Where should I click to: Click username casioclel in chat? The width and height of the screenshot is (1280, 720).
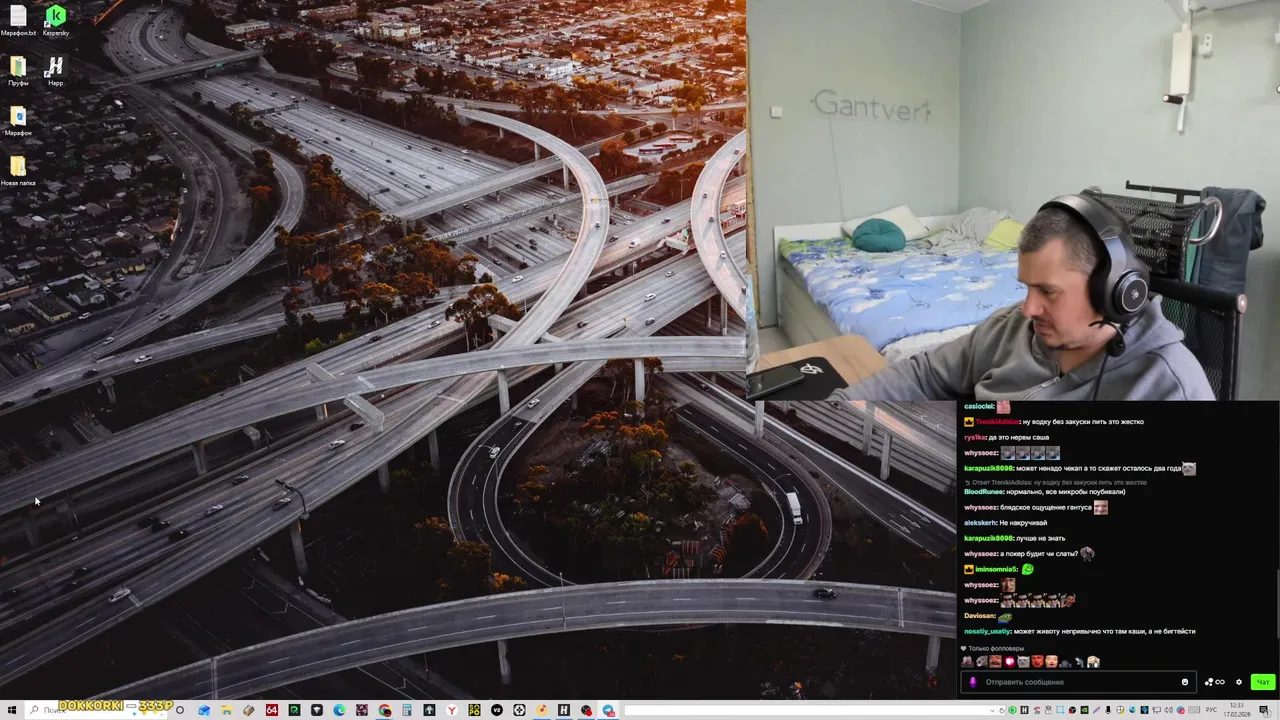tap(979, 407)
